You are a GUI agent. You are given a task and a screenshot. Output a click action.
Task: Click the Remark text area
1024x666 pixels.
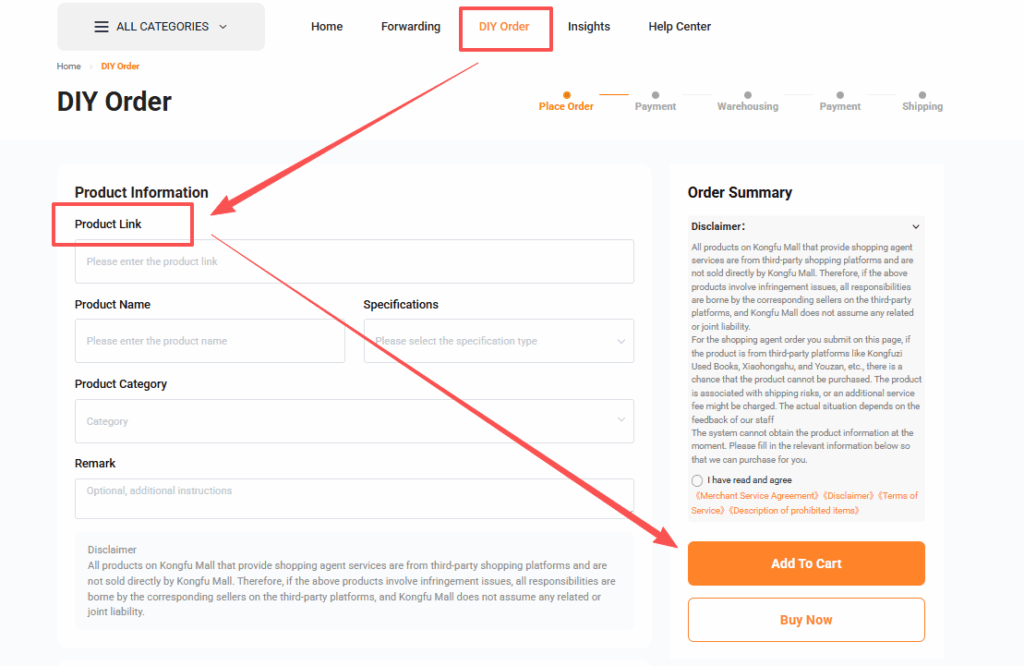pos(354,498)
